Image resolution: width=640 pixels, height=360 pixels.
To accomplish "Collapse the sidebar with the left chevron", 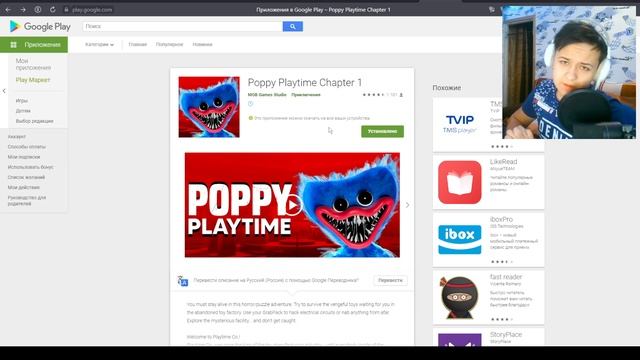I will 4,91.
